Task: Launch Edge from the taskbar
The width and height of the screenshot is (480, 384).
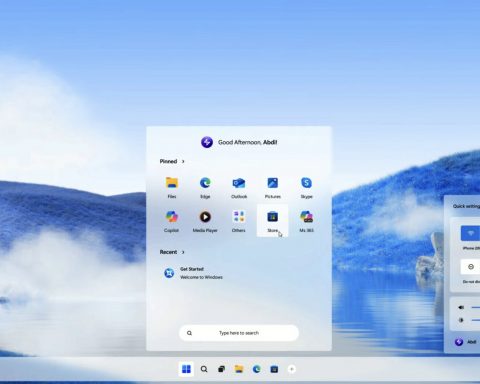Action: pyautogui.click(x=256, y=369)
